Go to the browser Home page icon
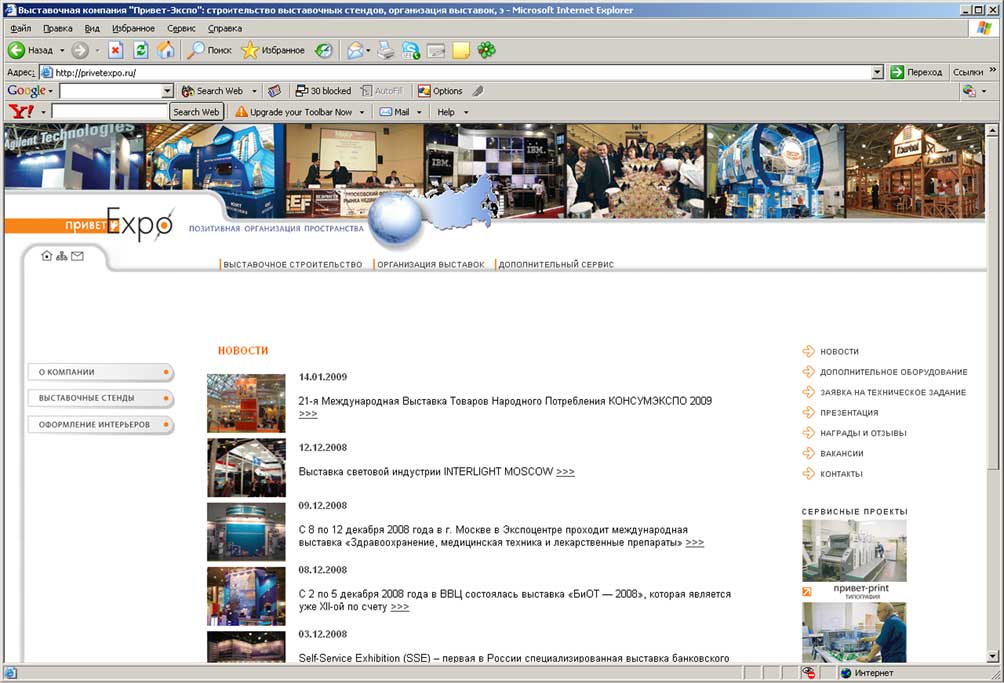Screen dimensions: 1004x683 point(165,50)
